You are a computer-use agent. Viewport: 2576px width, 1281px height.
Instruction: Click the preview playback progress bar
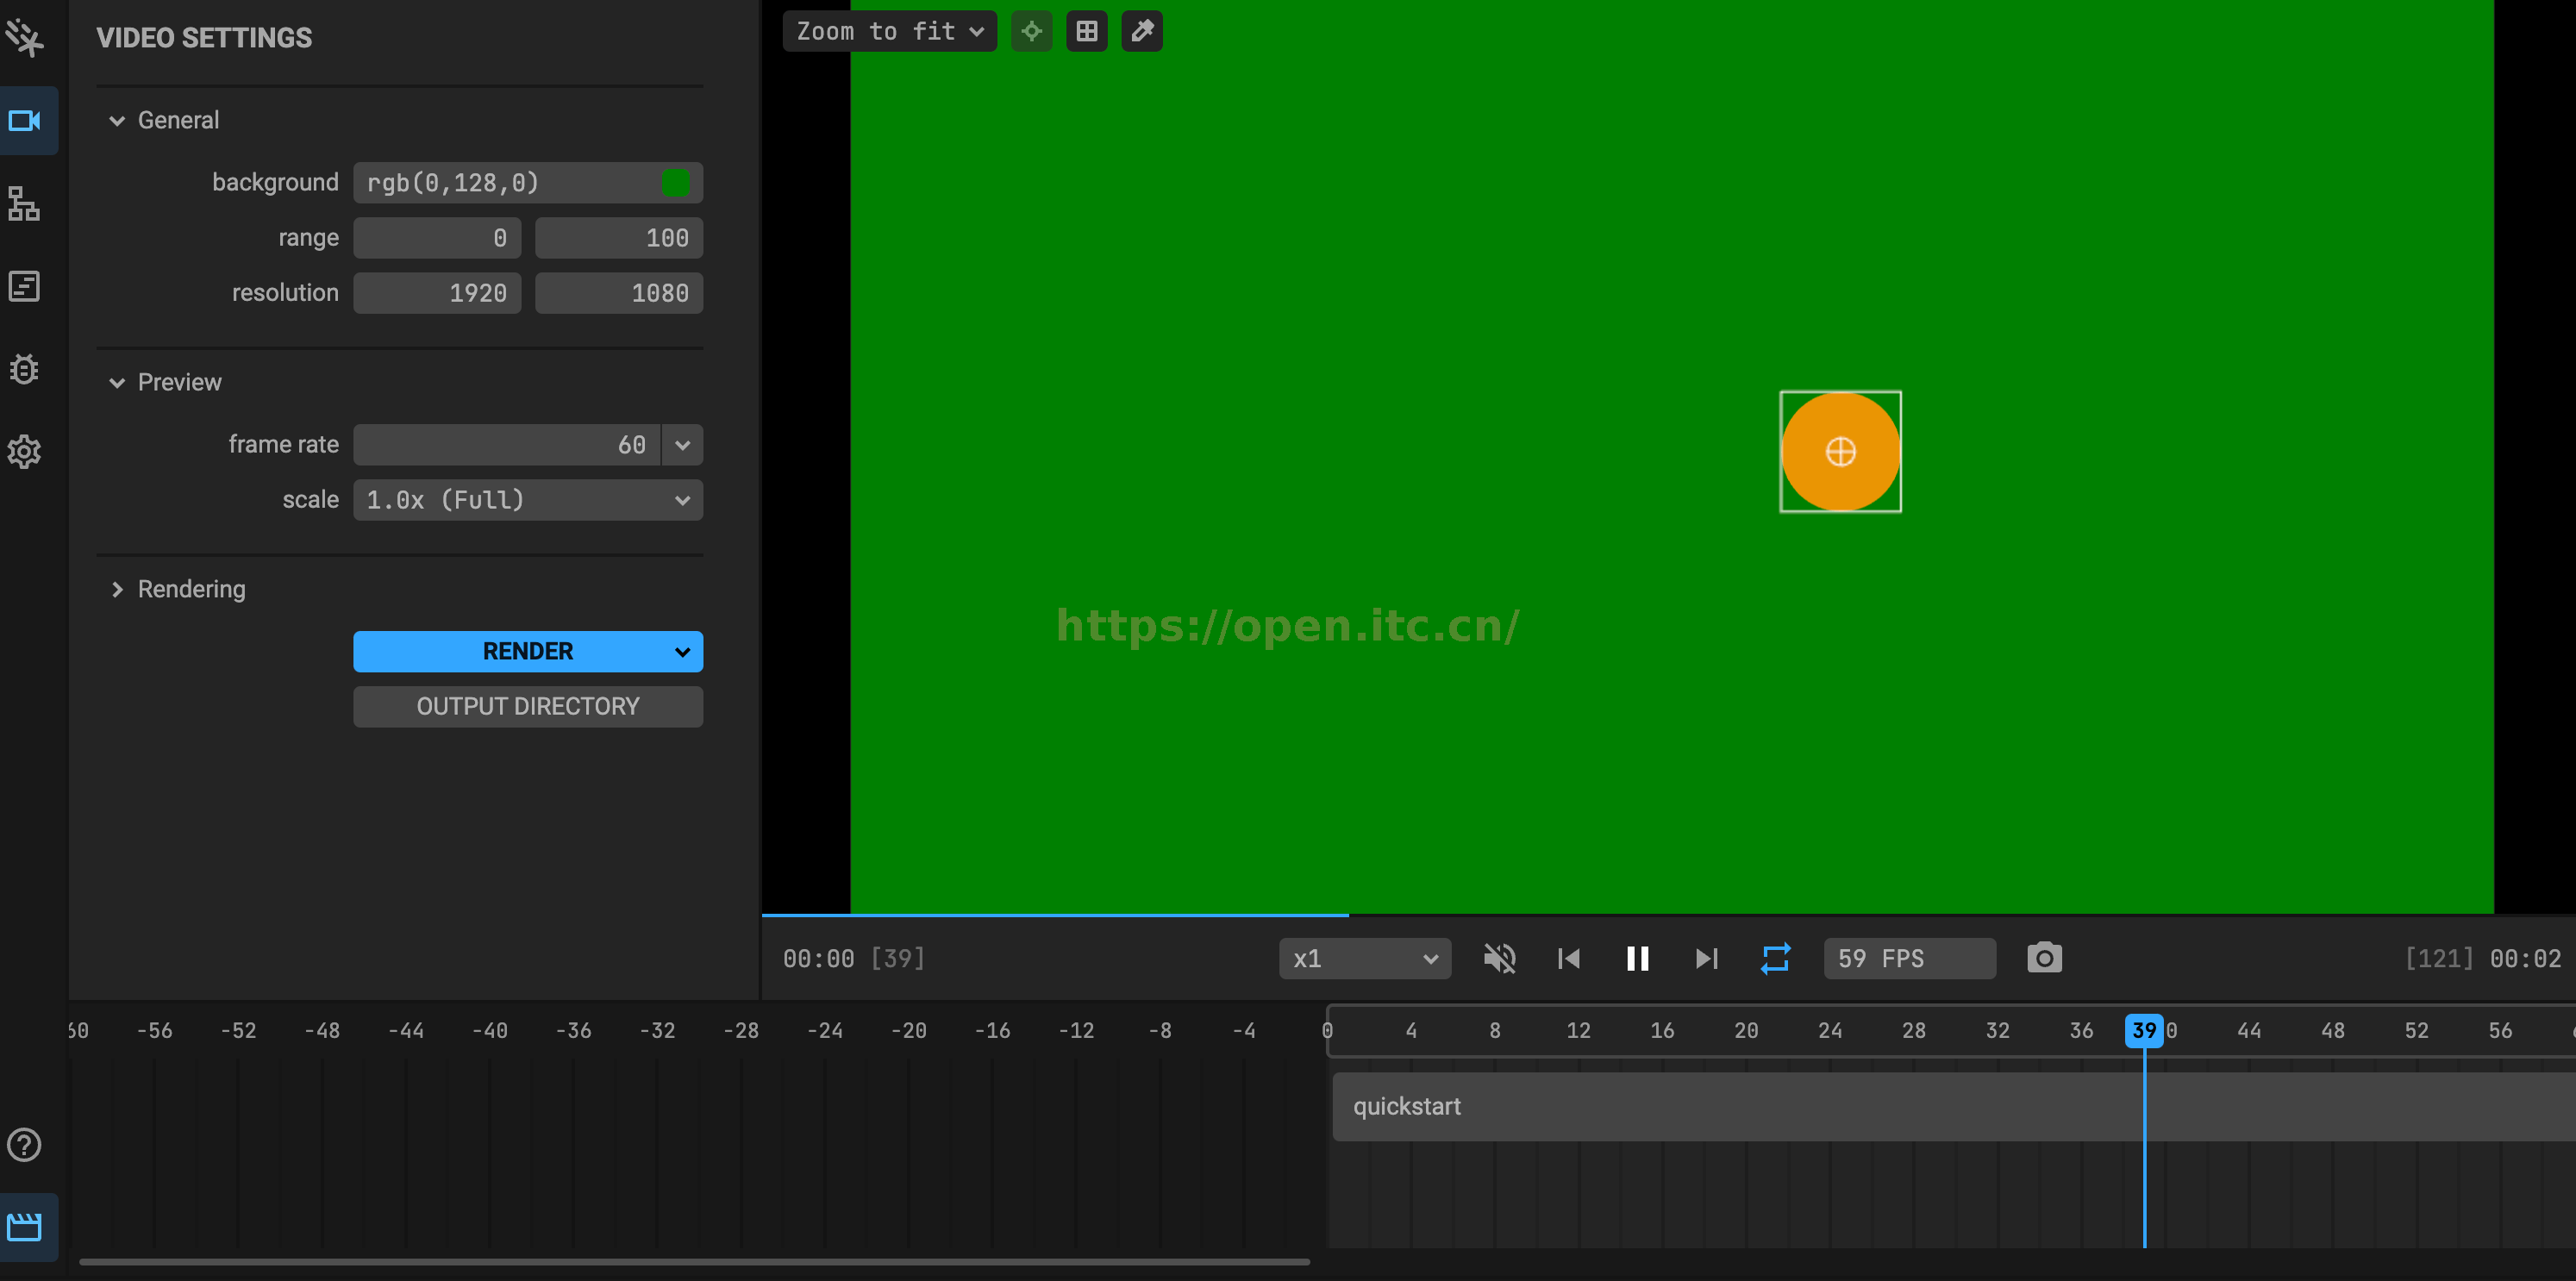[1668, 915]
